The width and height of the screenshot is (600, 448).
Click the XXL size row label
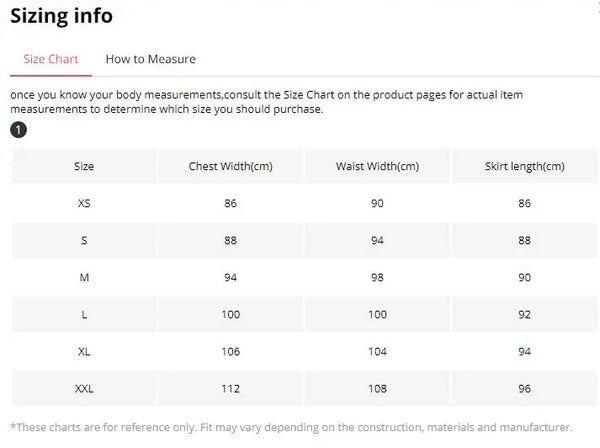84,388
